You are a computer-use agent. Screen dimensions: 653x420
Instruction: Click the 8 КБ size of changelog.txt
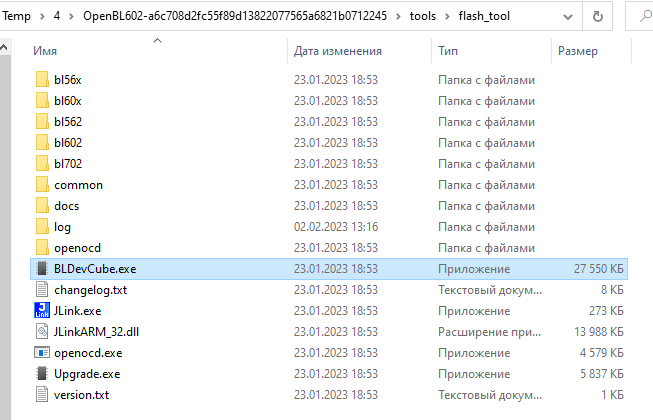[x=612, y=290]
